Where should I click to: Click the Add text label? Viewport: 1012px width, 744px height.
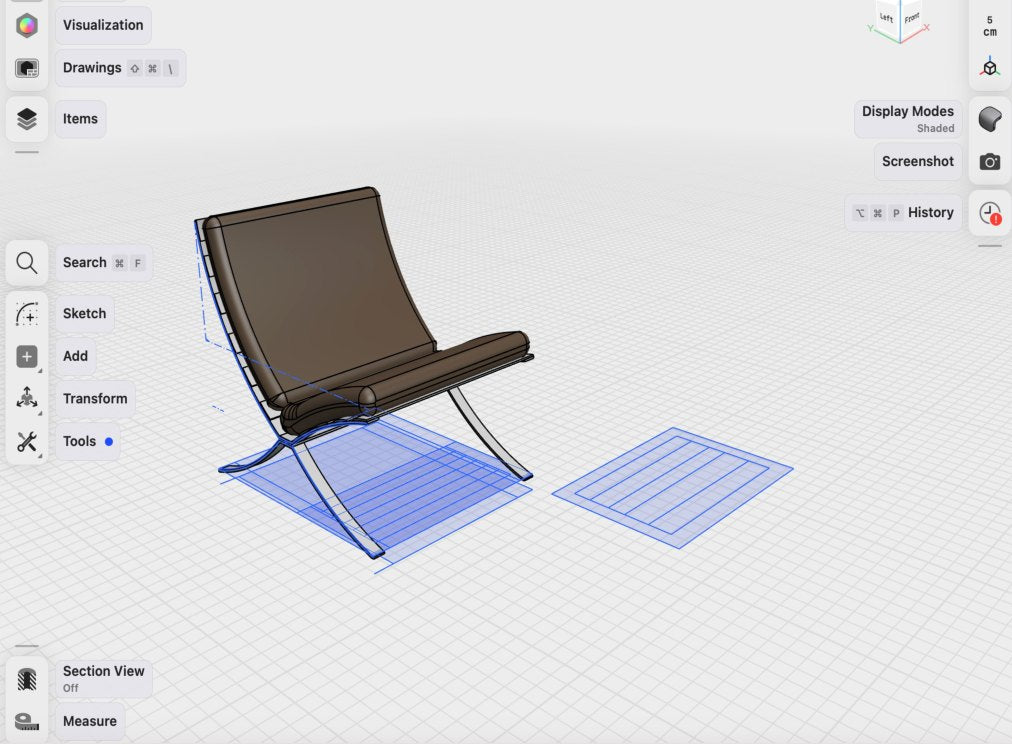click(76, 356)
